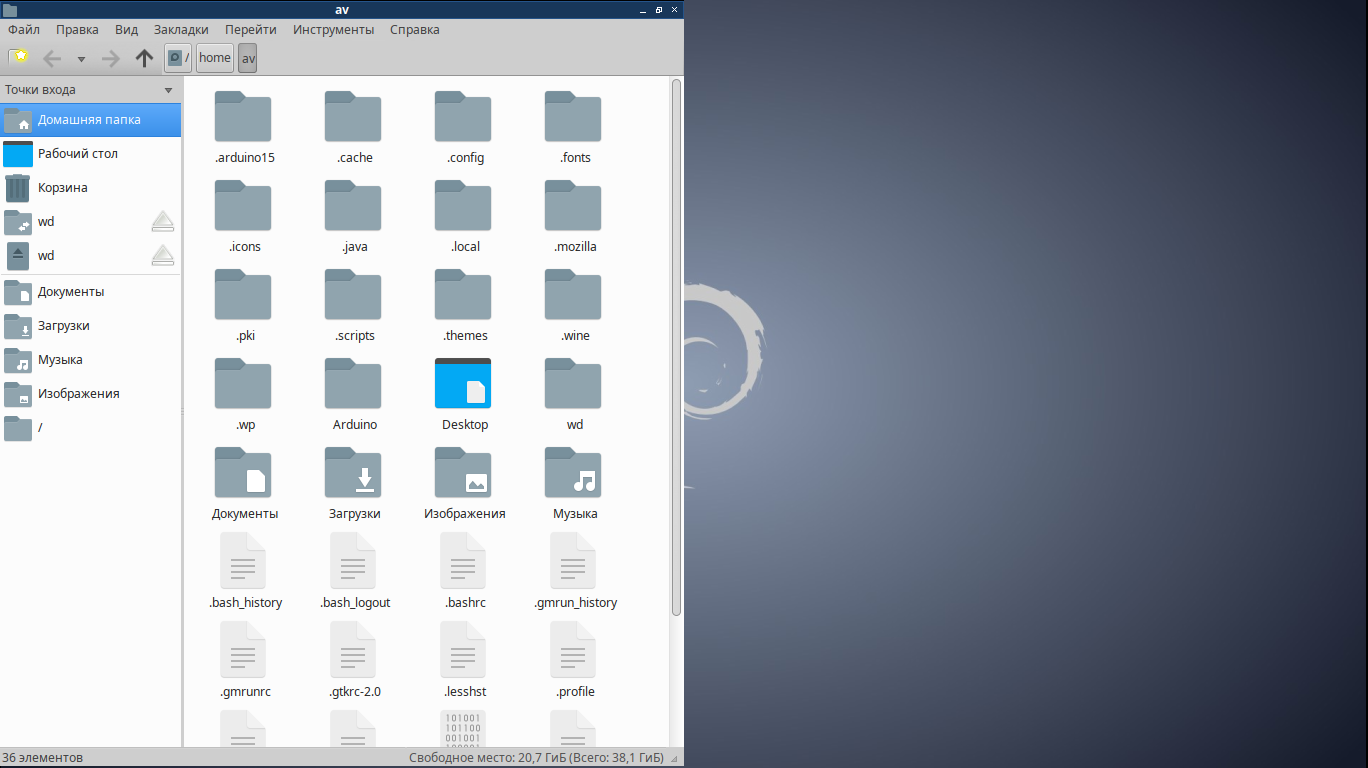This screenshot has height=768, width=1368.
Task: Click the 'av' path button
Action: 248,58
